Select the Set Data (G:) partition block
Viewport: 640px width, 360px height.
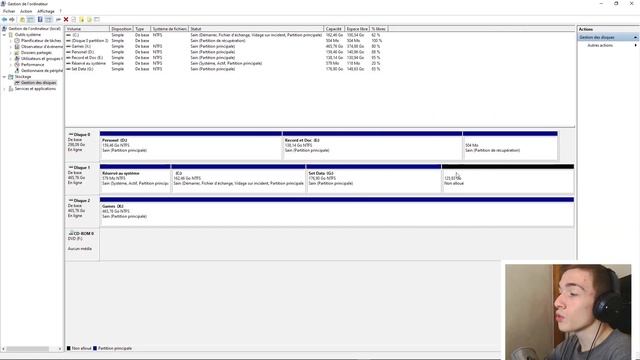[x=373, y=179]
